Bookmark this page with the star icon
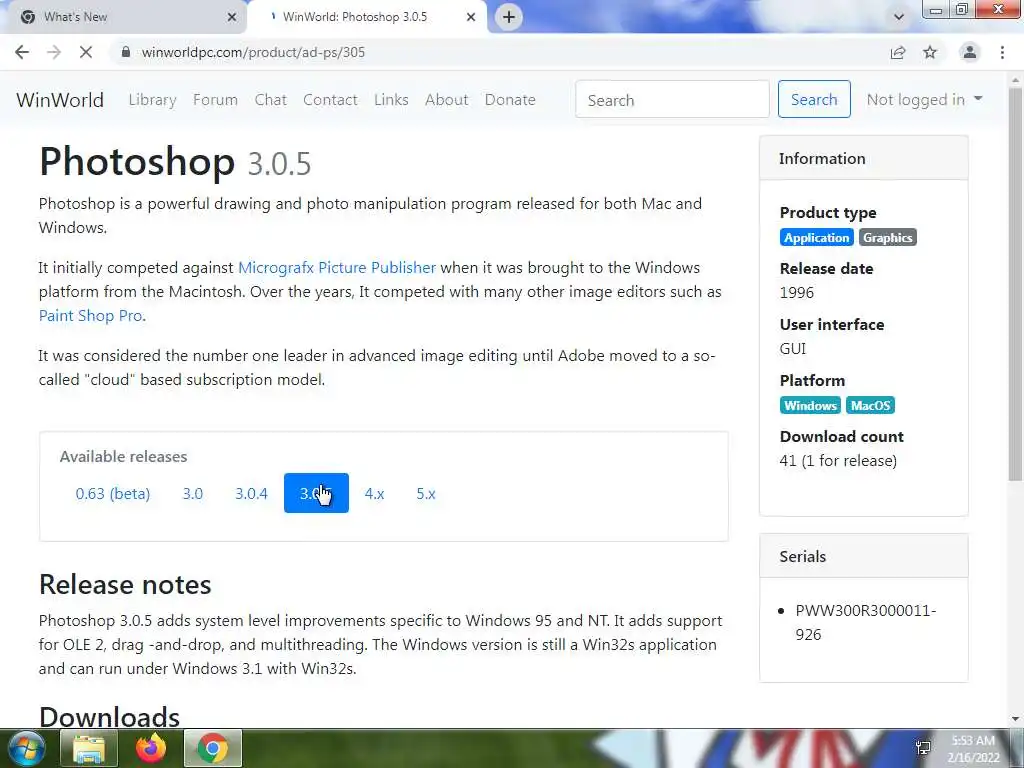Viewport: 1024px width, 768px height. [x=930, y=52]
